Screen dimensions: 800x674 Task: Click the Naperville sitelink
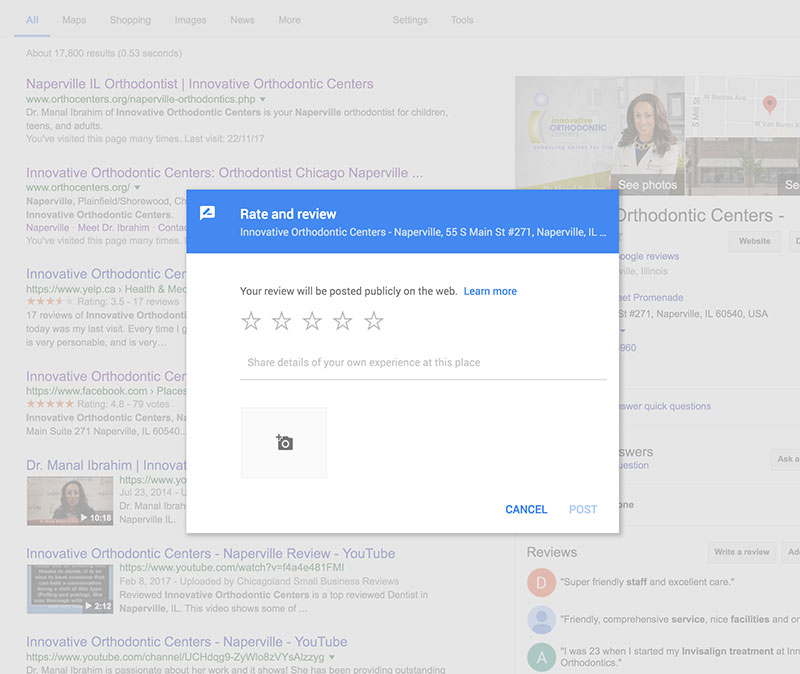point(47,228)
